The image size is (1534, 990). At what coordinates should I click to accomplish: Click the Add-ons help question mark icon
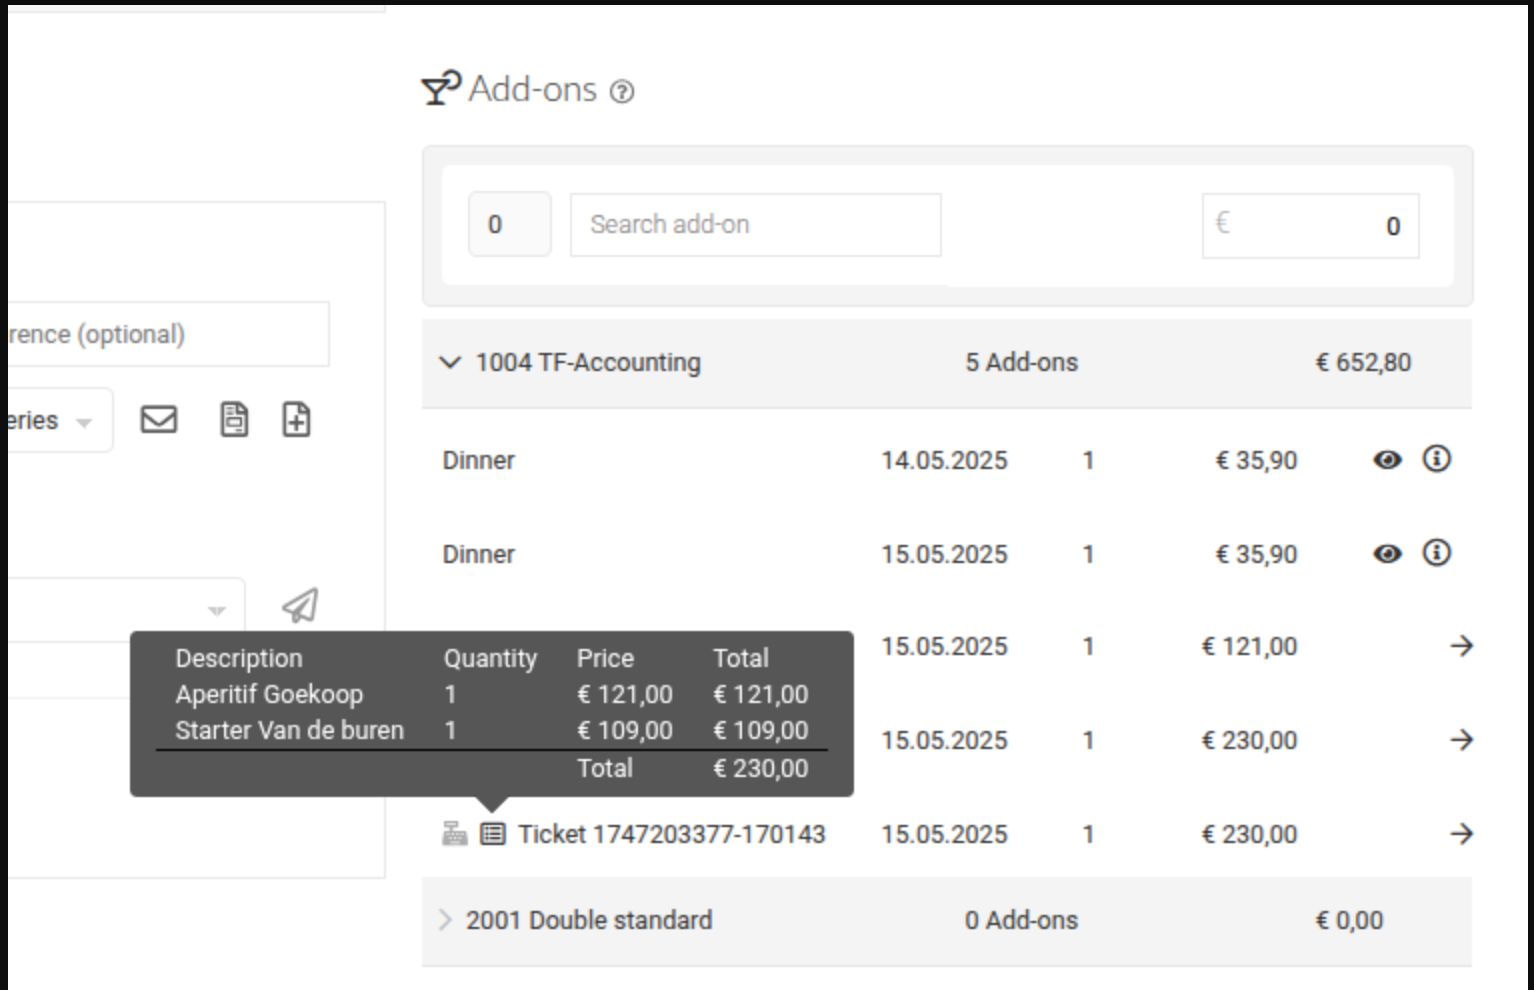pyautogui.click(x=622, y=92)
